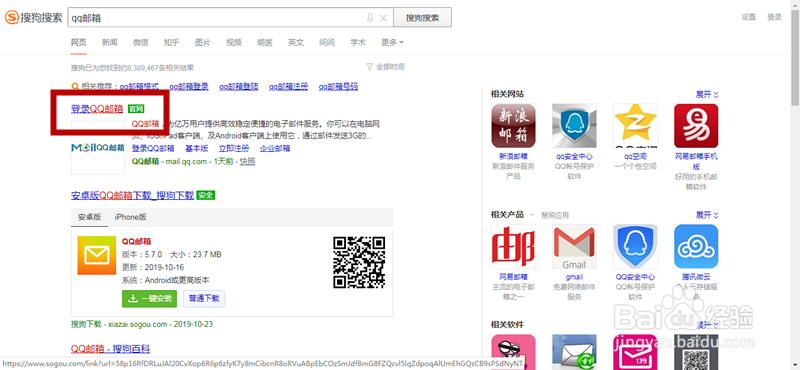Click the 腾讯微云 text link
800x370 pixels.
point(696,277)
